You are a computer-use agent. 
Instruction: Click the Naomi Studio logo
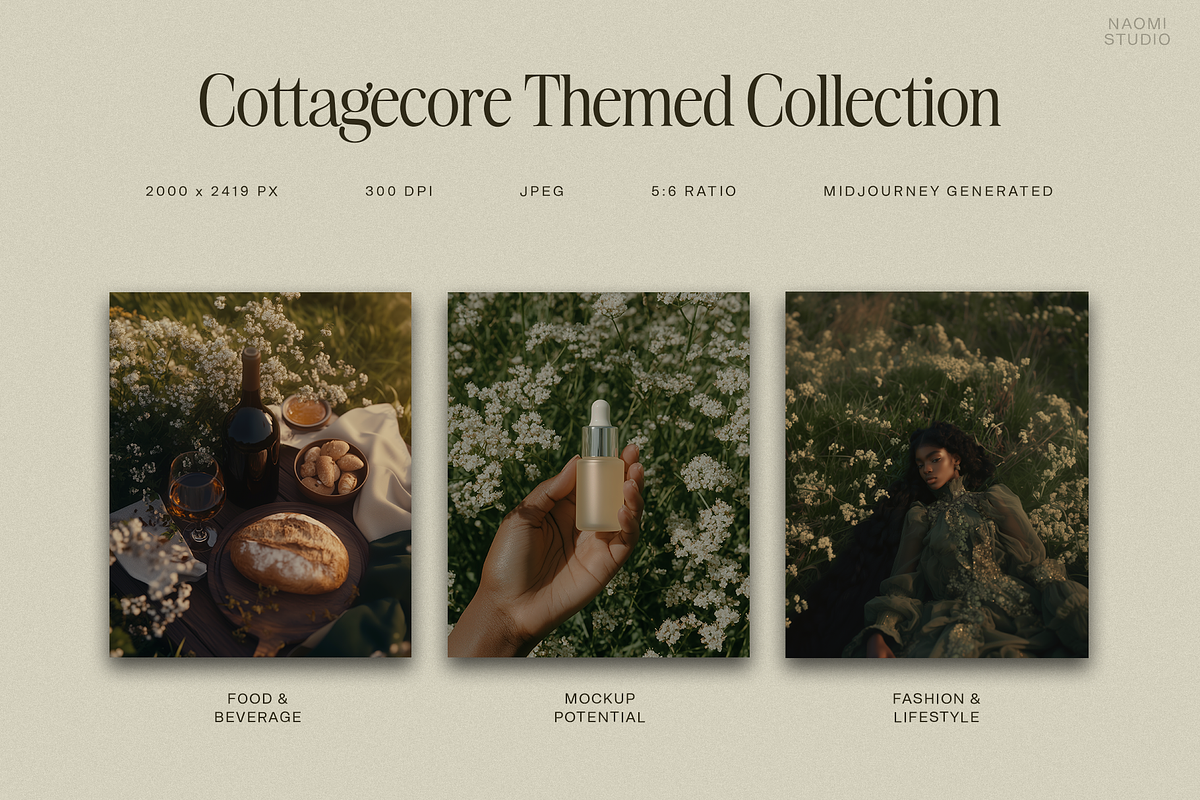1137,32
